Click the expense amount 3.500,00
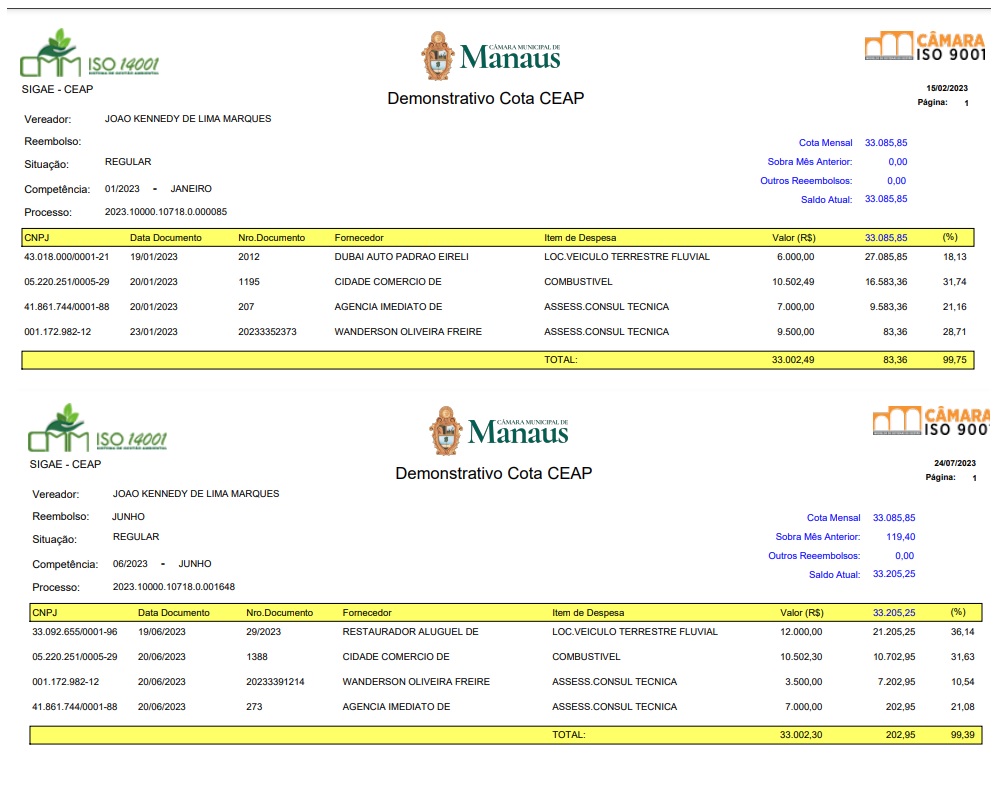Image resolution: width=998 pixels, height=797 pixels. (804, 682)
